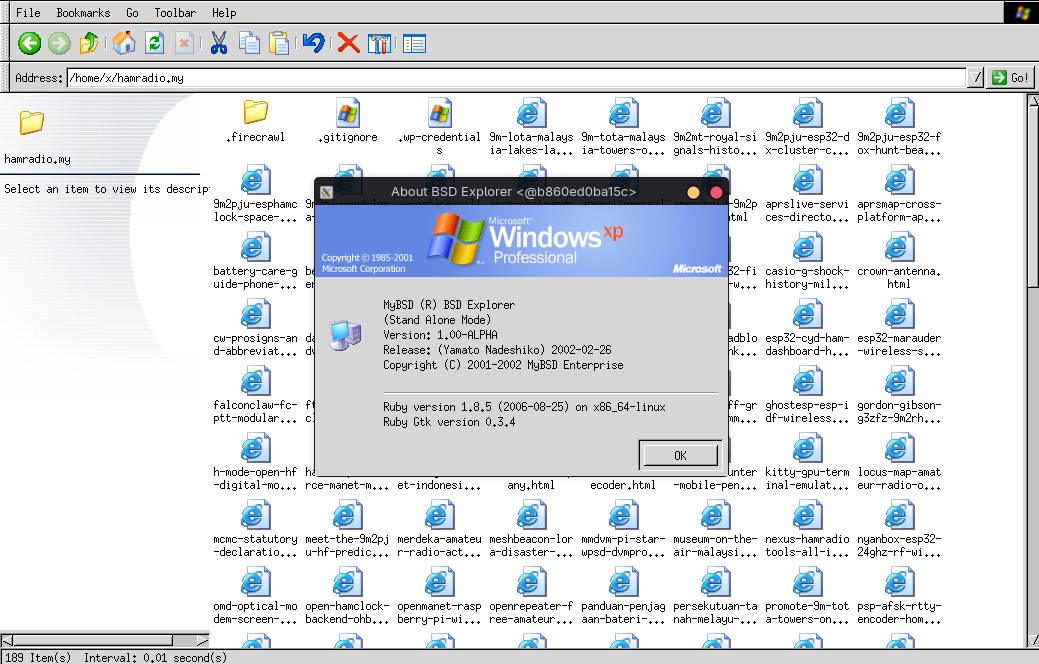Click the Forward arrow toolbar icon
Screen dimensions: 1039x664
(59, 44)
